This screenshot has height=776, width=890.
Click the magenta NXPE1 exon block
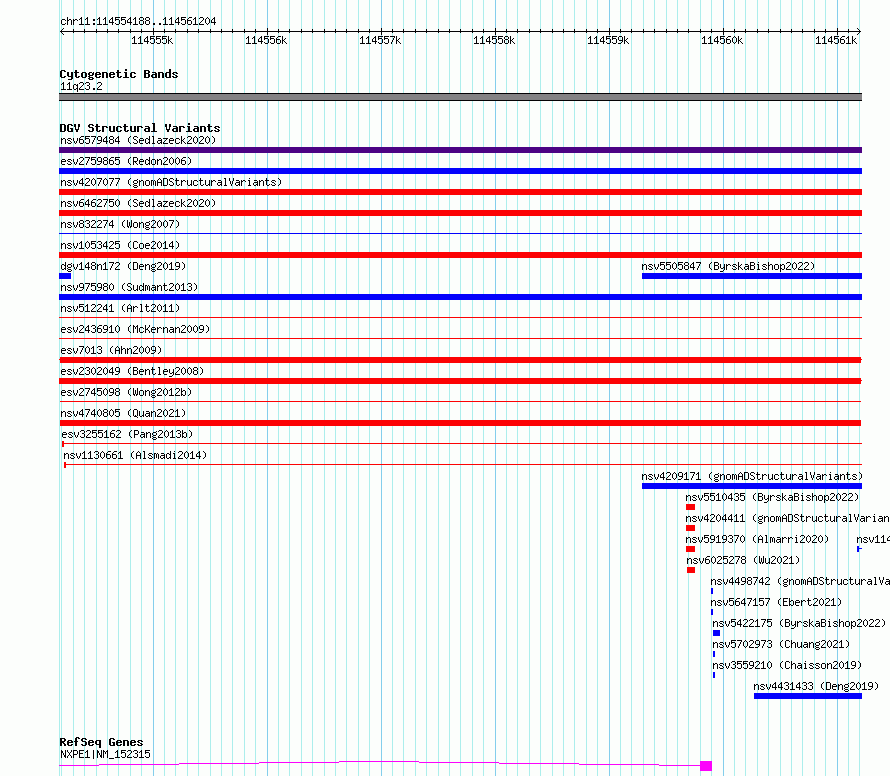click(x=706, y=766)
